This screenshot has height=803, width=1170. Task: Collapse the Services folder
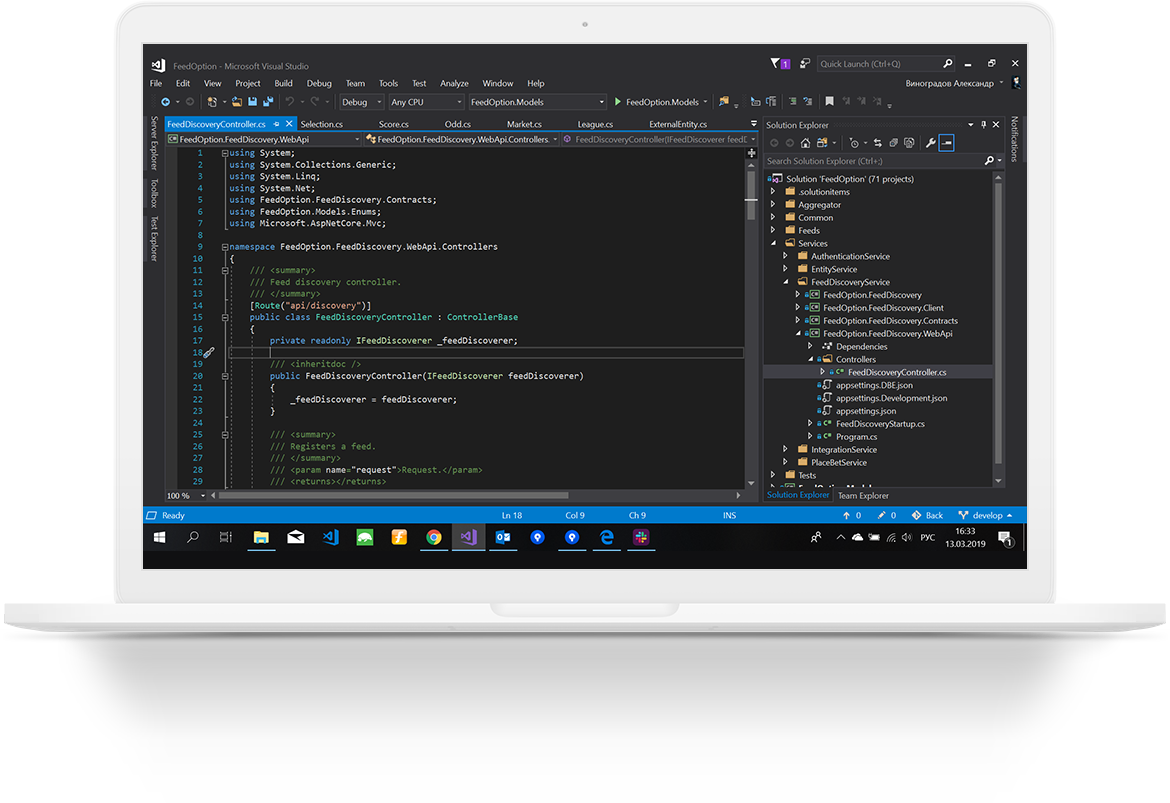[x=773, y=243]
